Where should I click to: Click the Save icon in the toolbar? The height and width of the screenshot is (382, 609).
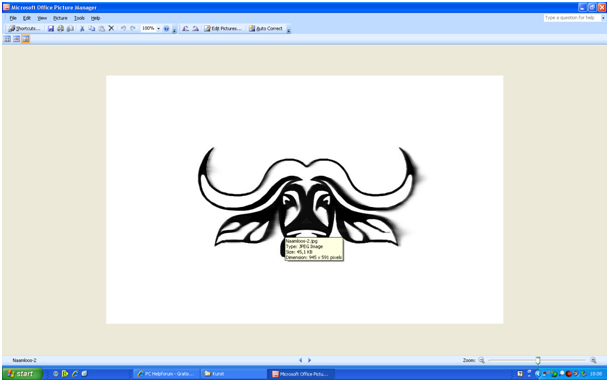pos(51,28)
